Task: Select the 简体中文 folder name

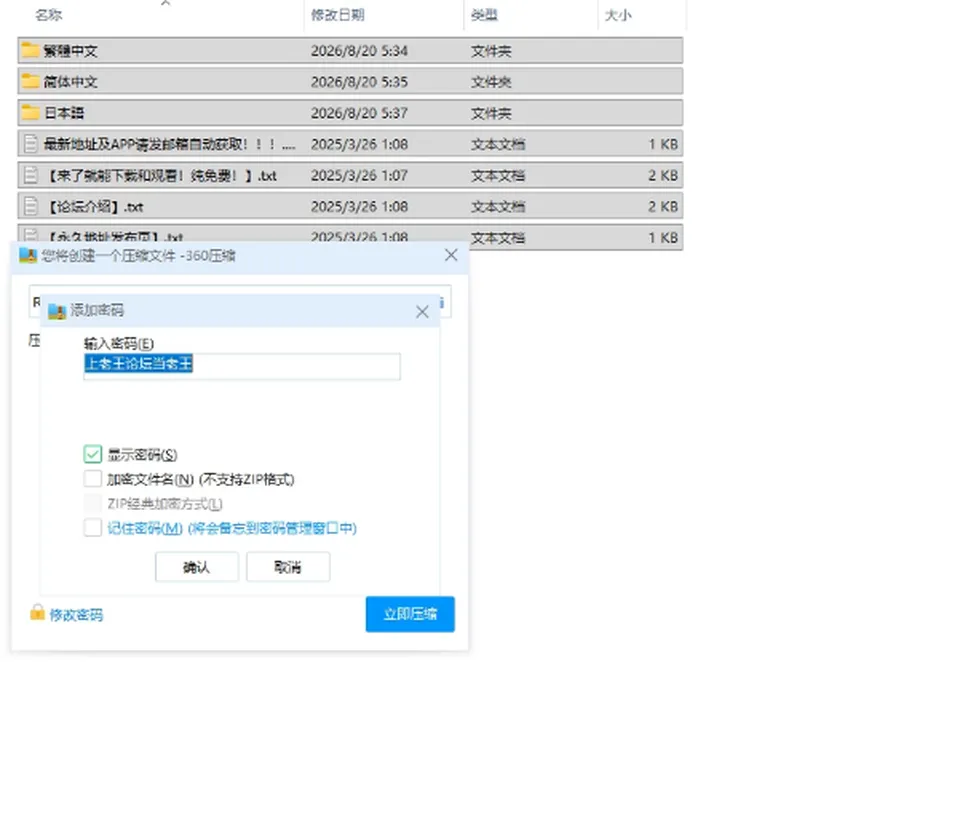Action: click(70, 82)
